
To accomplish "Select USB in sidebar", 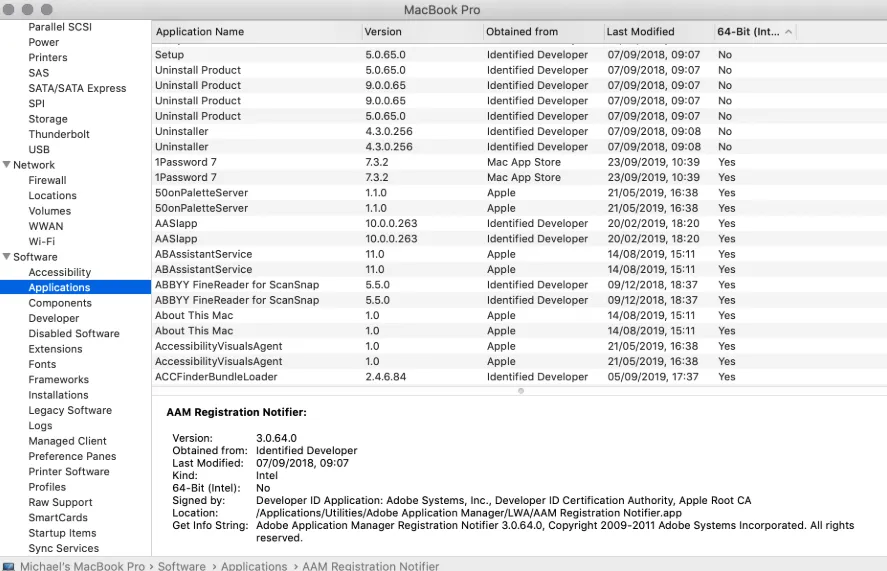I will click(x=38, y=149).
